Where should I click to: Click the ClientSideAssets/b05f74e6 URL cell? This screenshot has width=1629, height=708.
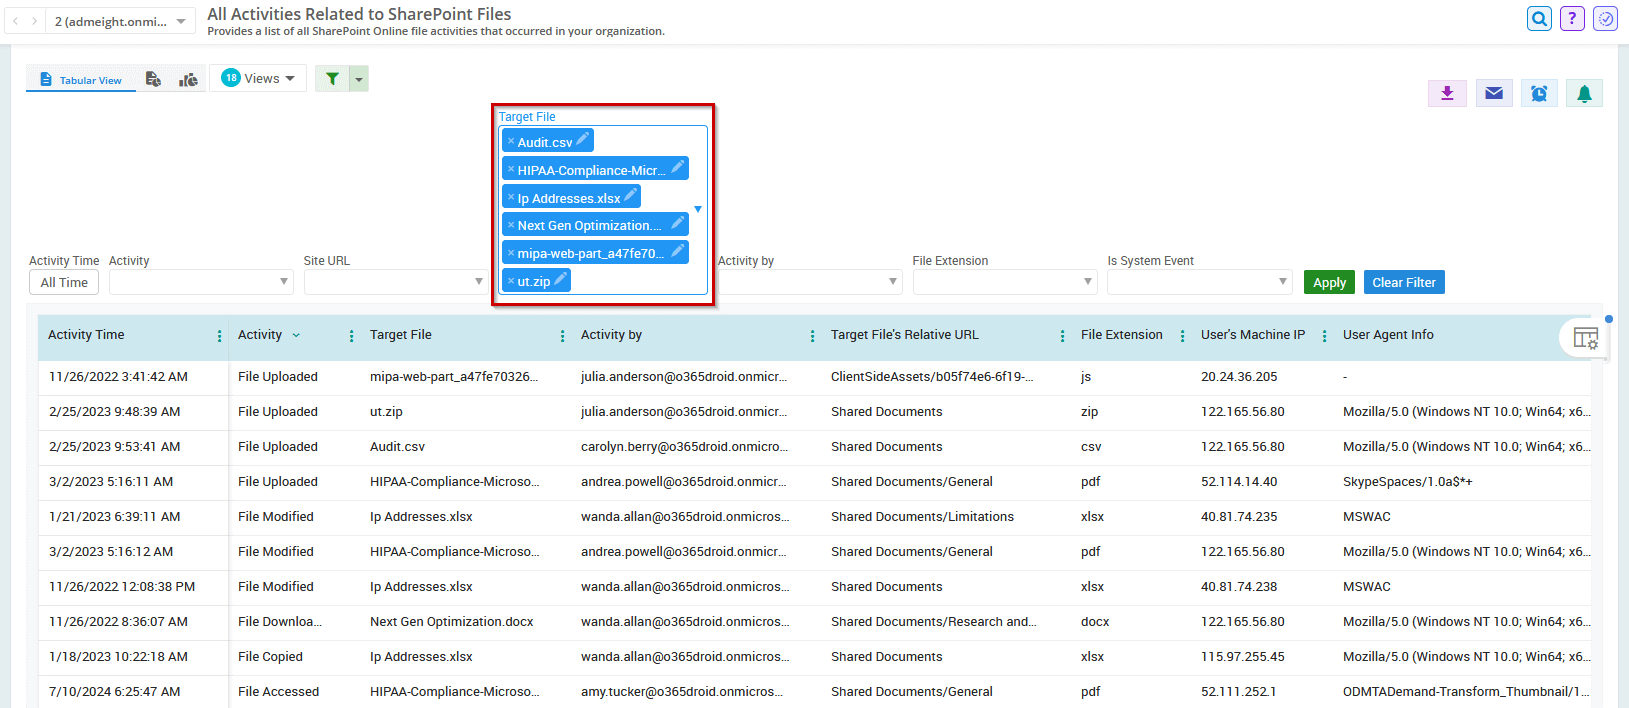click(932, 377)
